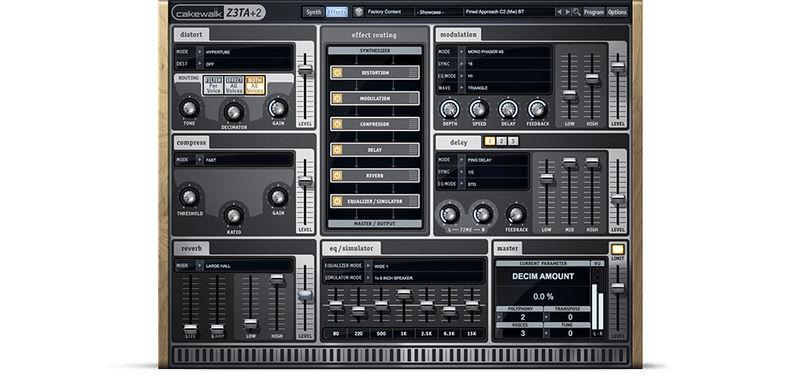Viewport: 800px width, 386px height.
Task: Open the preset search magnifier icon
Action: (576, 12)
